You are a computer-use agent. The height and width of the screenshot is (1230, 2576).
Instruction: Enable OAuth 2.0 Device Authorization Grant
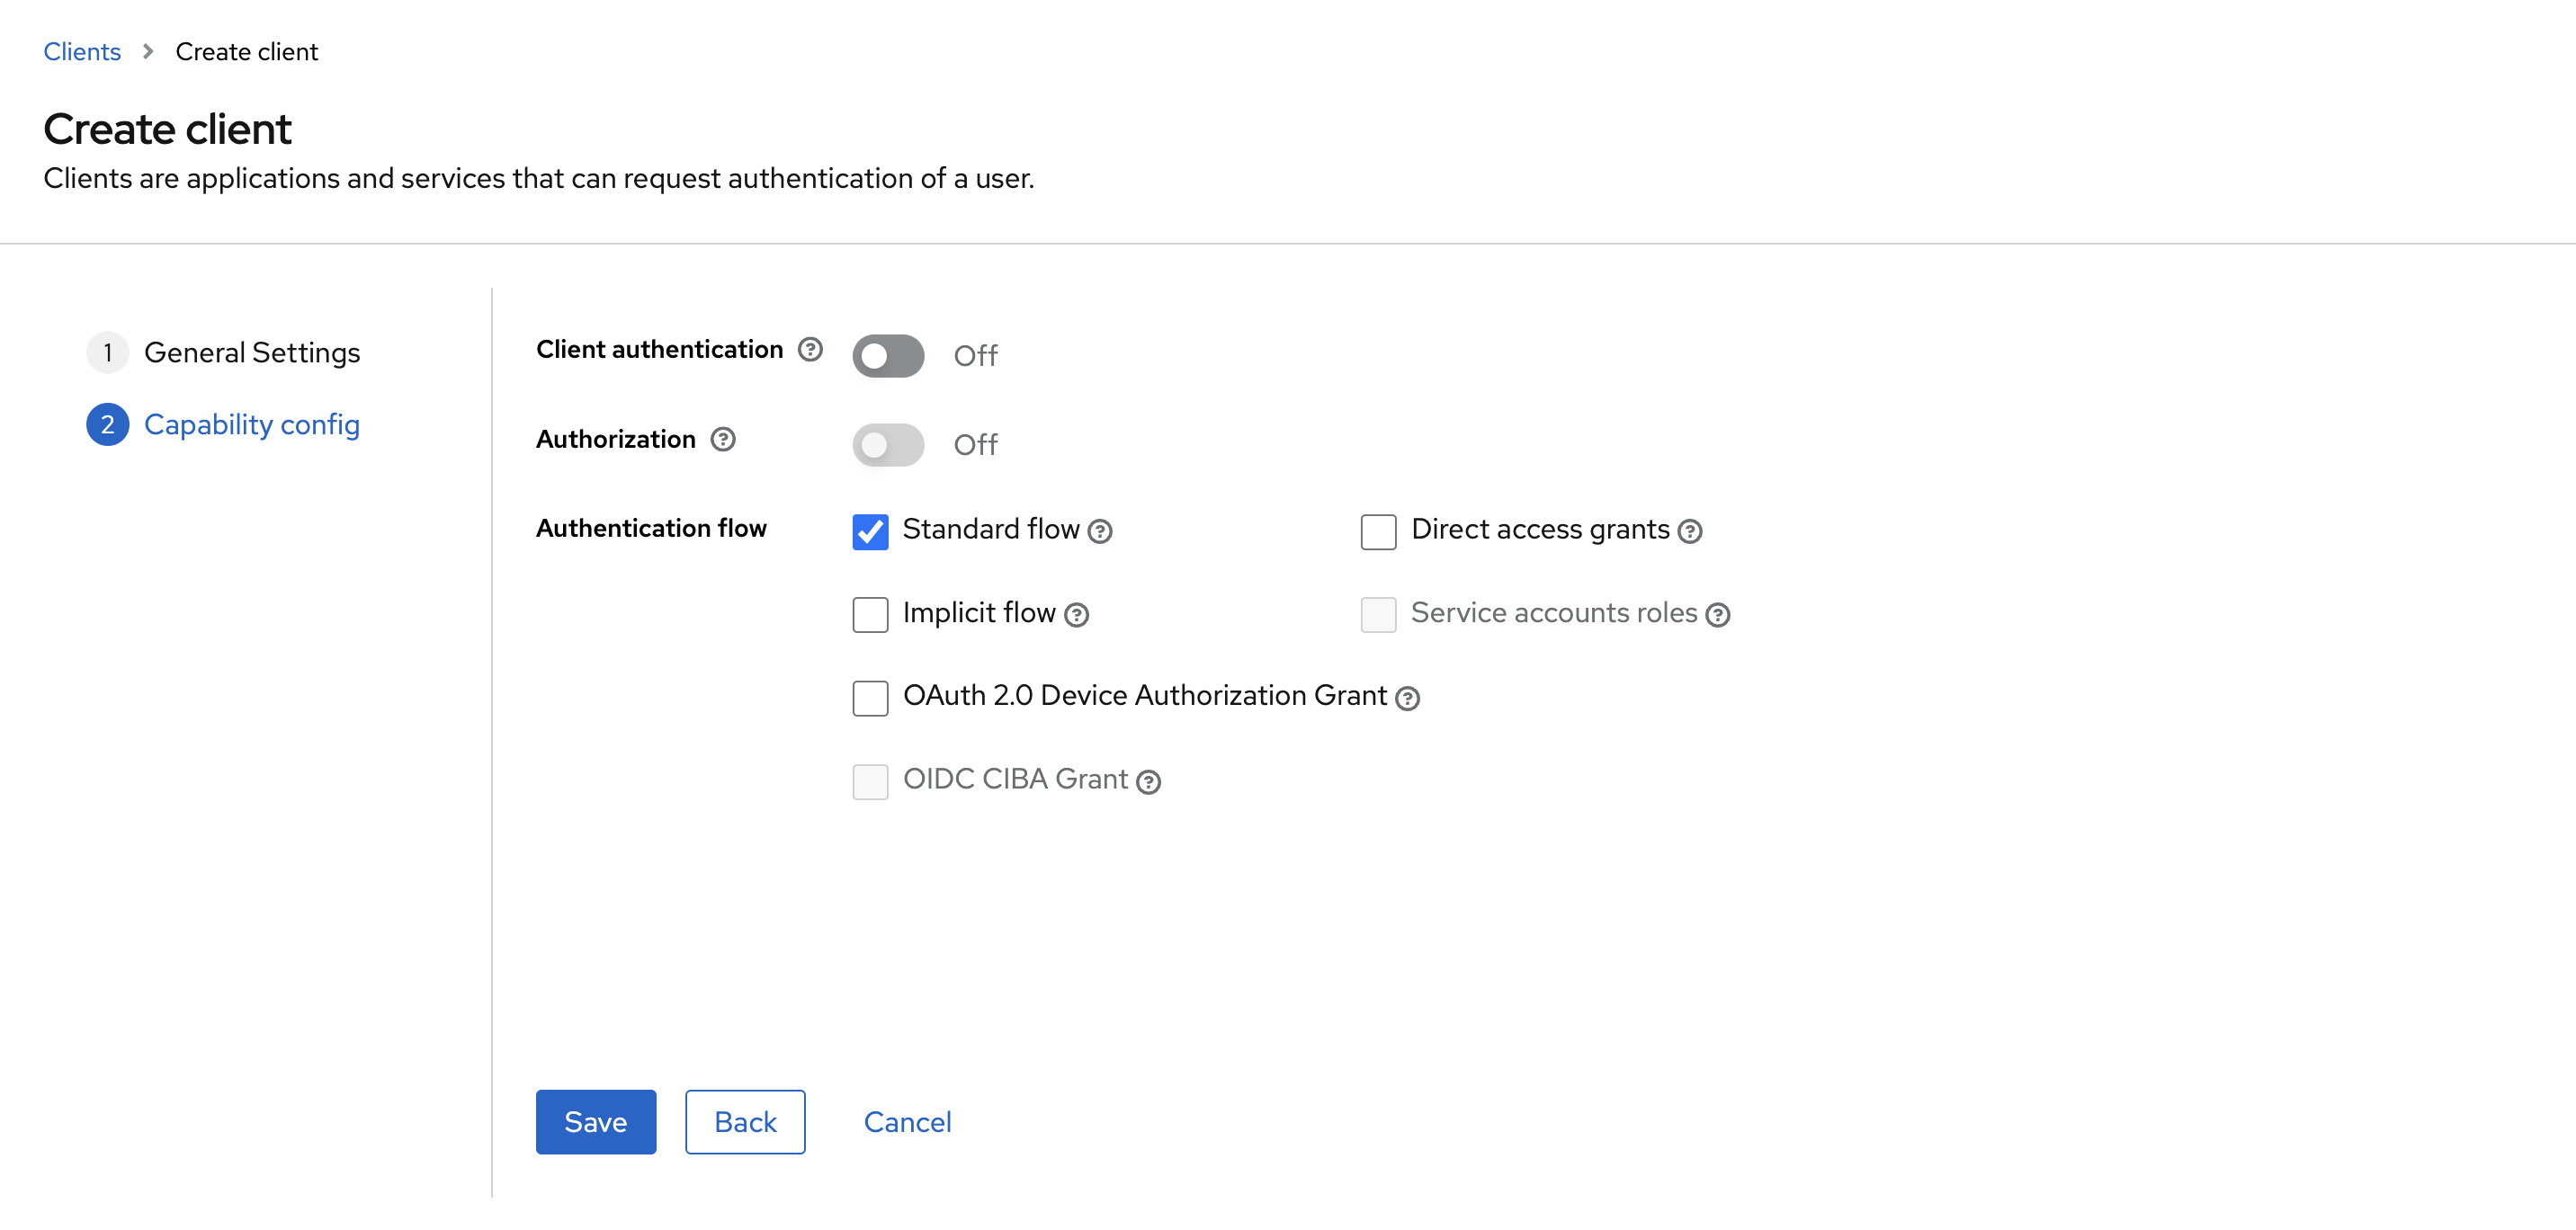[x=870, y=697]
